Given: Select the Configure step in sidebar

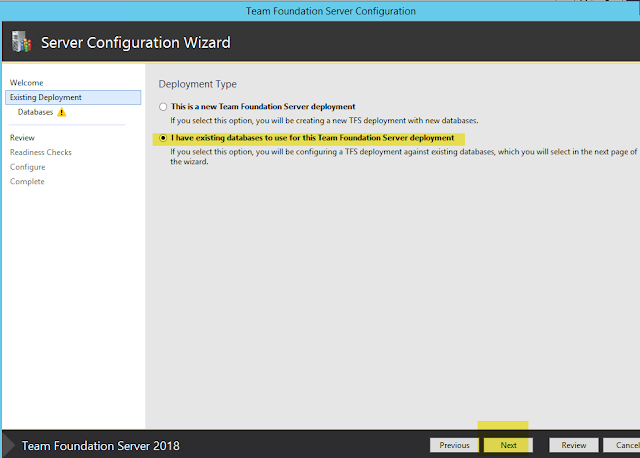Looking at the screenshot, I should pos(28,167).
